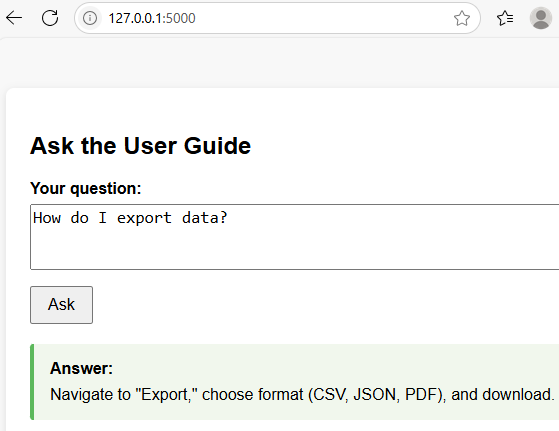Add this page to favorites with star
Screen dimensions: 559x431
click(462, 18)
